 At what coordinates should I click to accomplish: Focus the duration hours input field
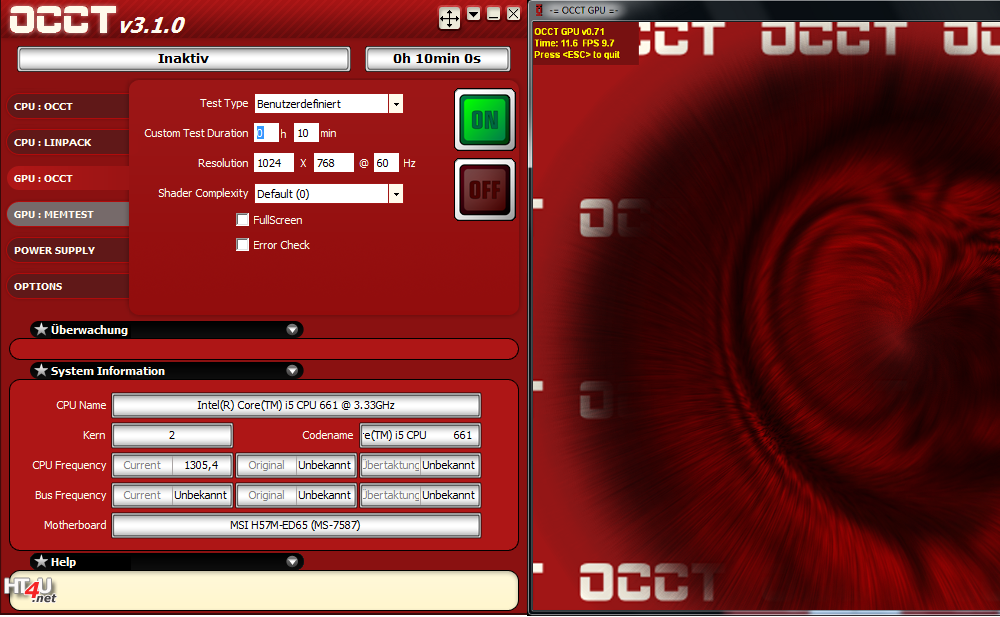click(x=266, y=133)
